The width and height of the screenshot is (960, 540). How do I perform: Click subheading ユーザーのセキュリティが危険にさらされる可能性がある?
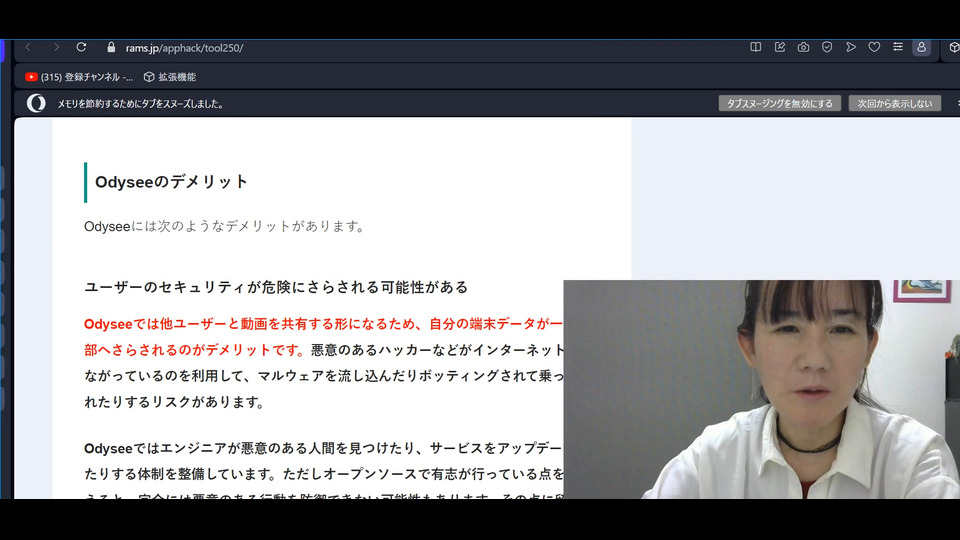pyautogui.click(x=276, y=287)
